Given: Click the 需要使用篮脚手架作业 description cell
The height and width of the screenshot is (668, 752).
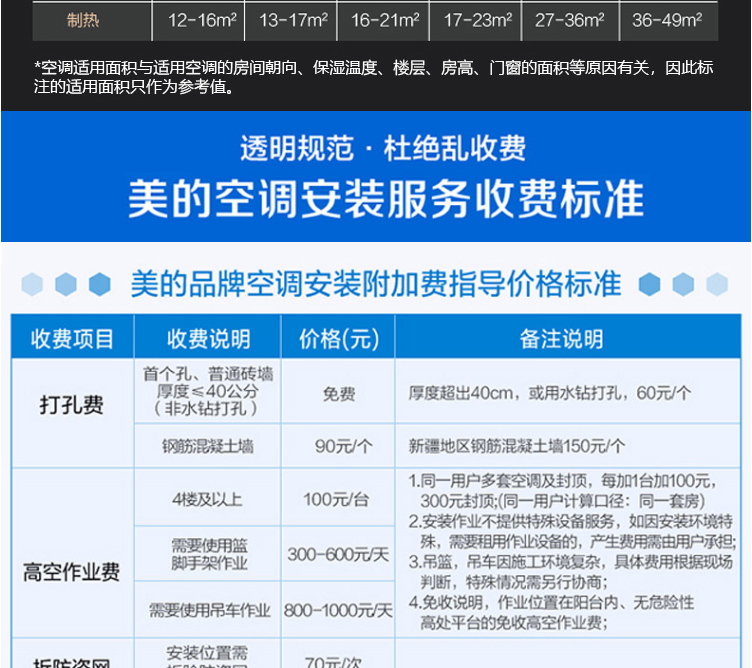Looking at the screenshot, I should (210, 554).
